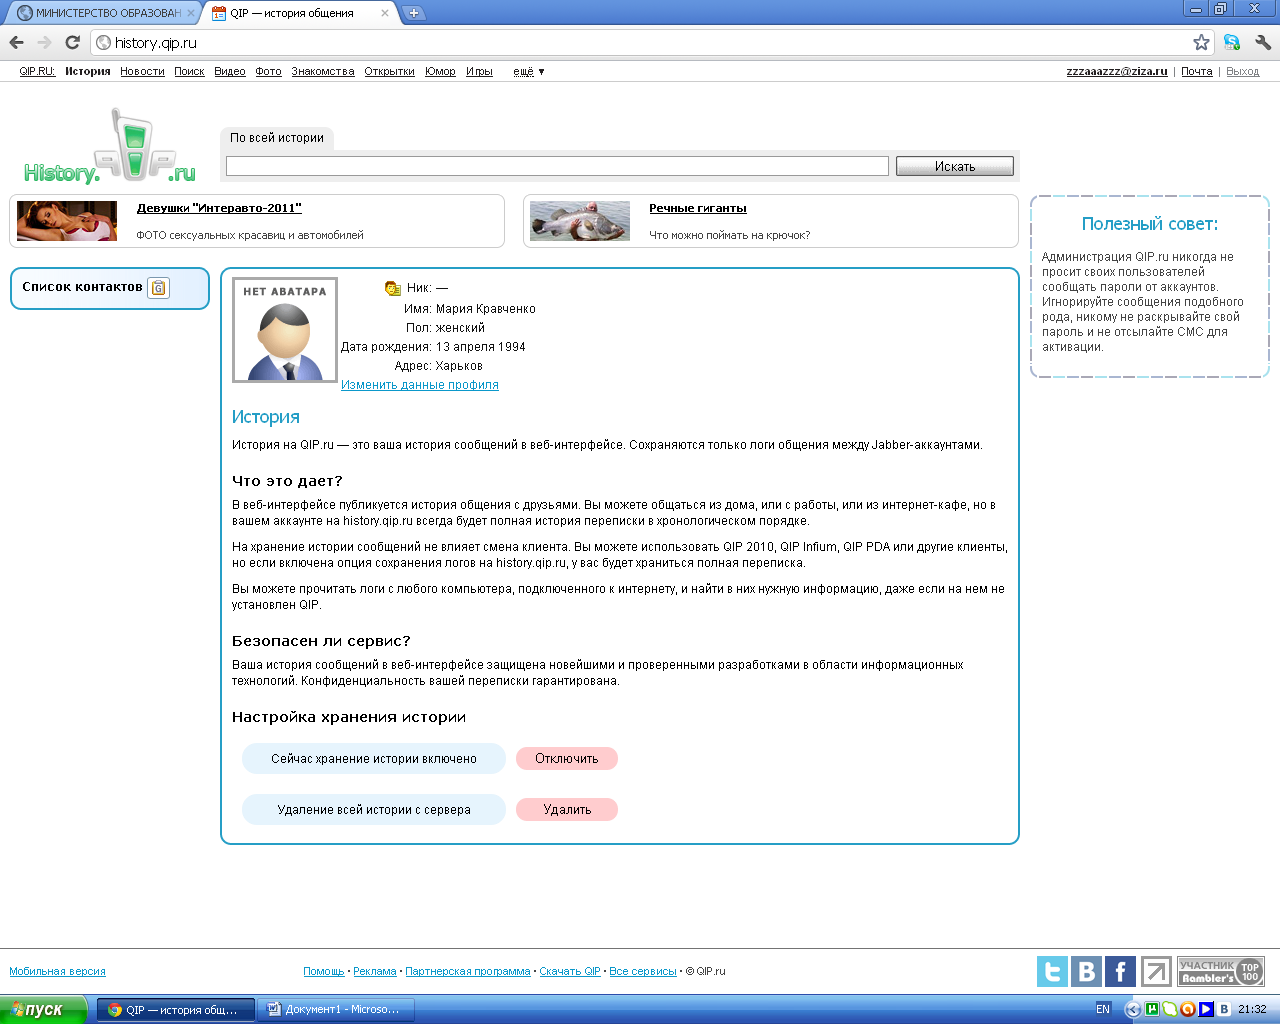Go back with the browser back arrow
The width and height of the screenshot is (1280, 1024).
pyautogui.click(x=16, y=42)
